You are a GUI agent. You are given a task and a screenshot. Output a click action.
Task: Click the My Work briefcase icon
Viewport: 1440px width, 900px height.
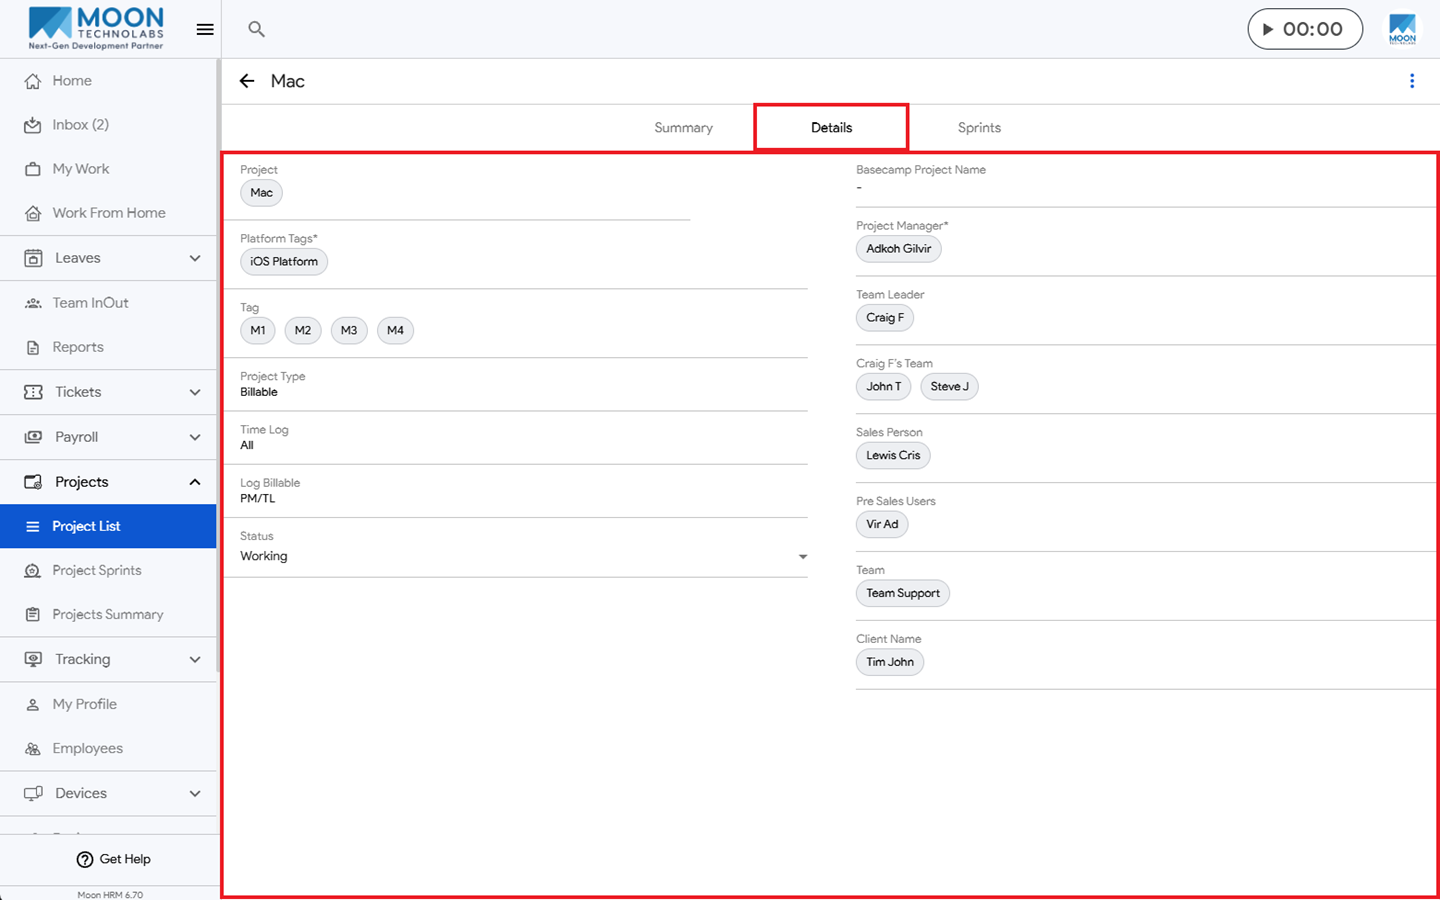coord(33,169)
